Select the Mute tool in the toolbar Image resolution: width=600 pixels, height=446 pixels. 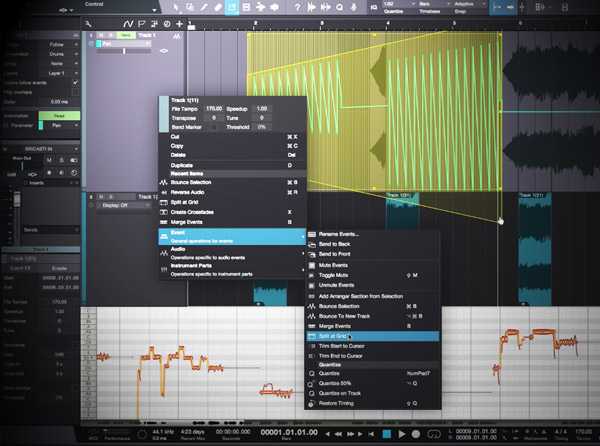coord(246,7)
